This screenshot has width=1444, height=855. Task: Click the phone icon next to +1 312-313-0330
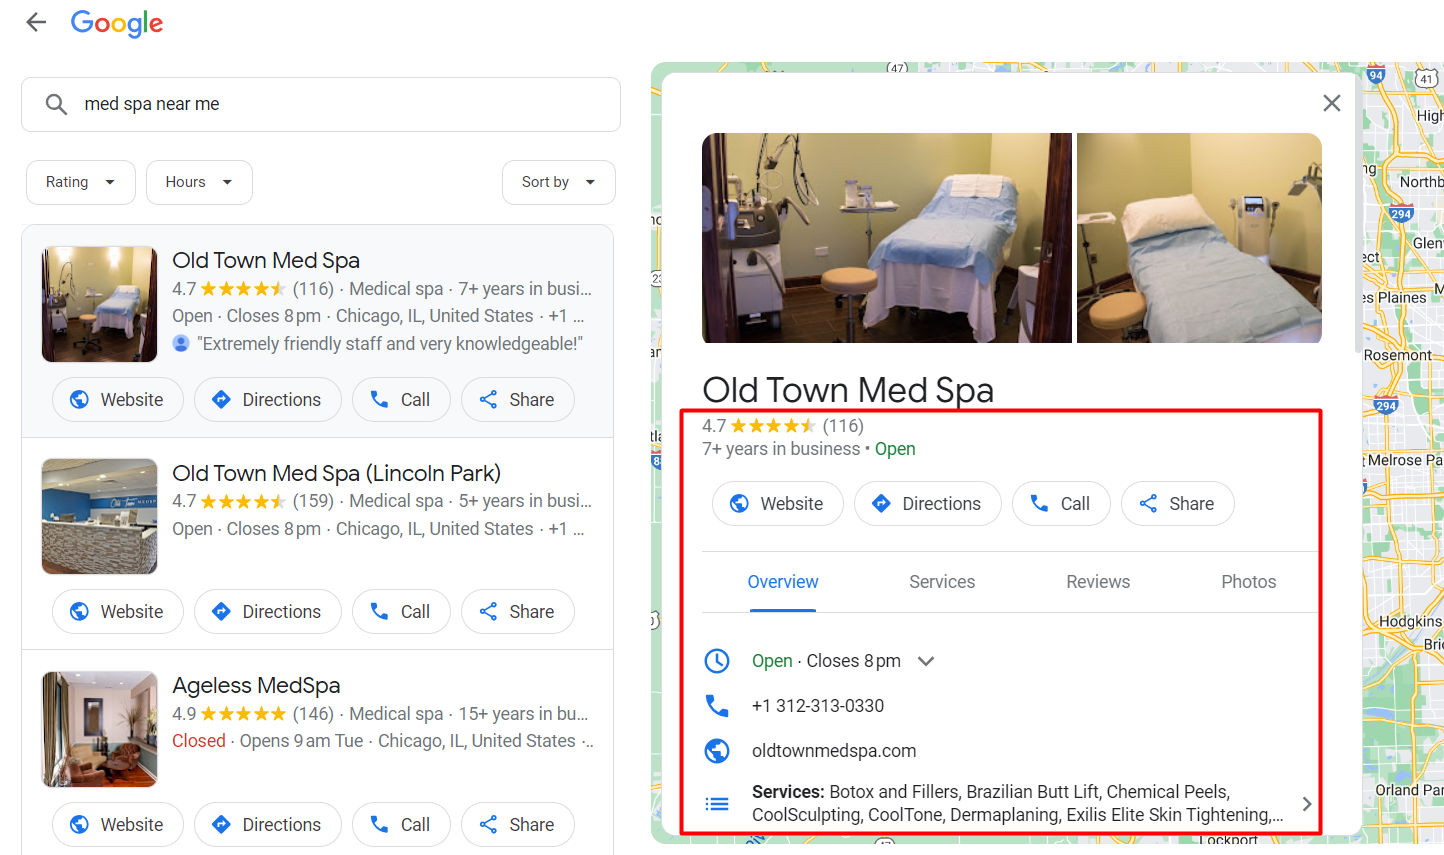pos(717,705)
